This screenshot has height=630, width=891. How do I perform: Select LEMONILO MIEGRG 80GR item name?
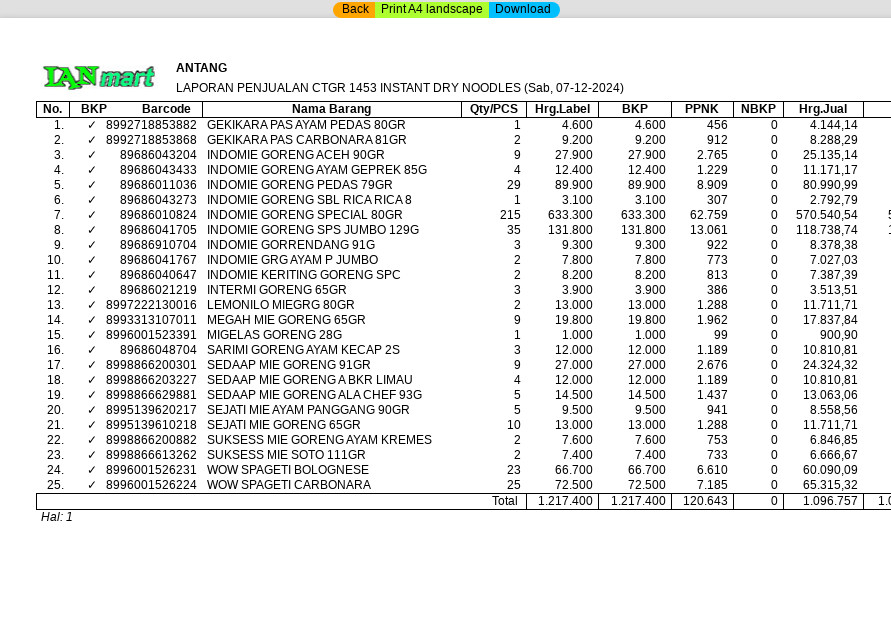tap(280, 305)
